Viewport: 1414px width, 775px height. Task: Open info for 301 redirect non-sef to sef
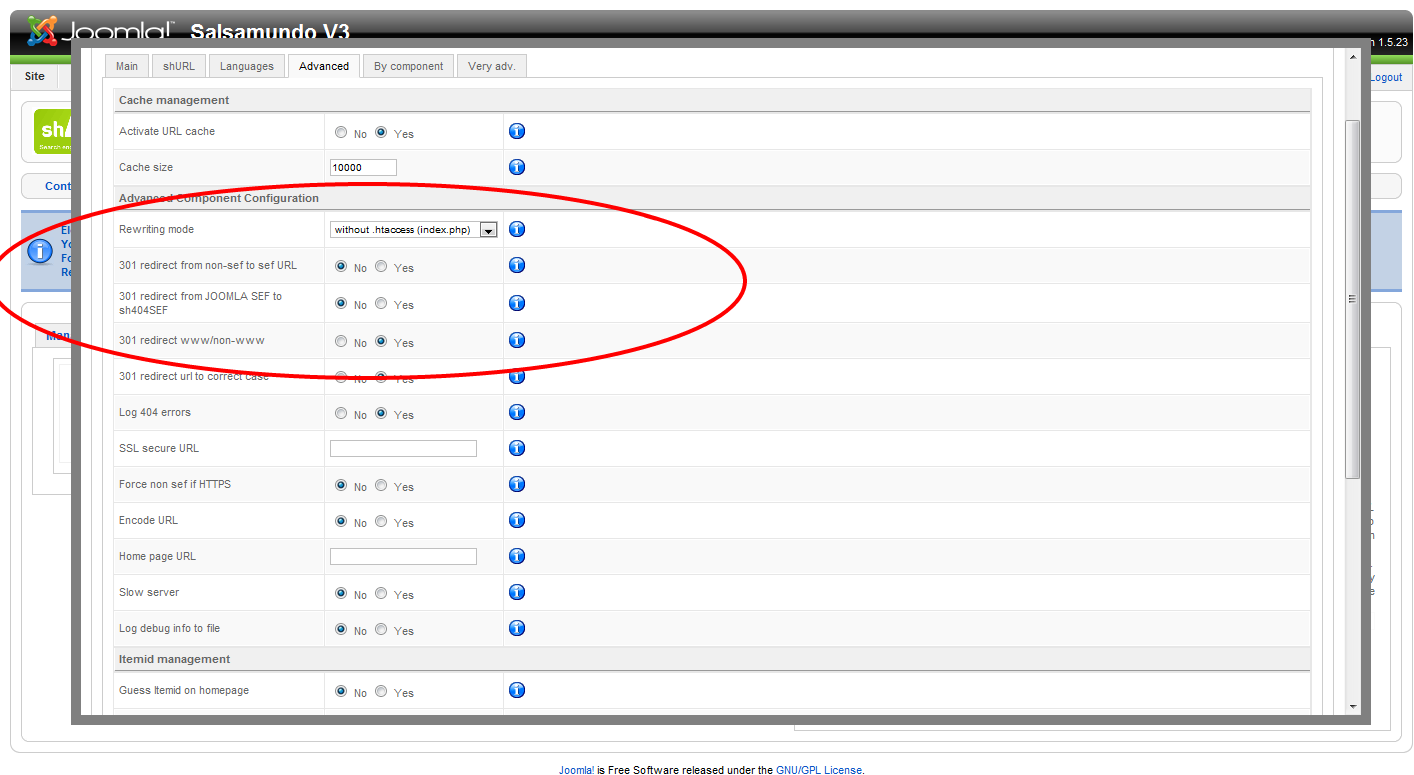(517, 265)
